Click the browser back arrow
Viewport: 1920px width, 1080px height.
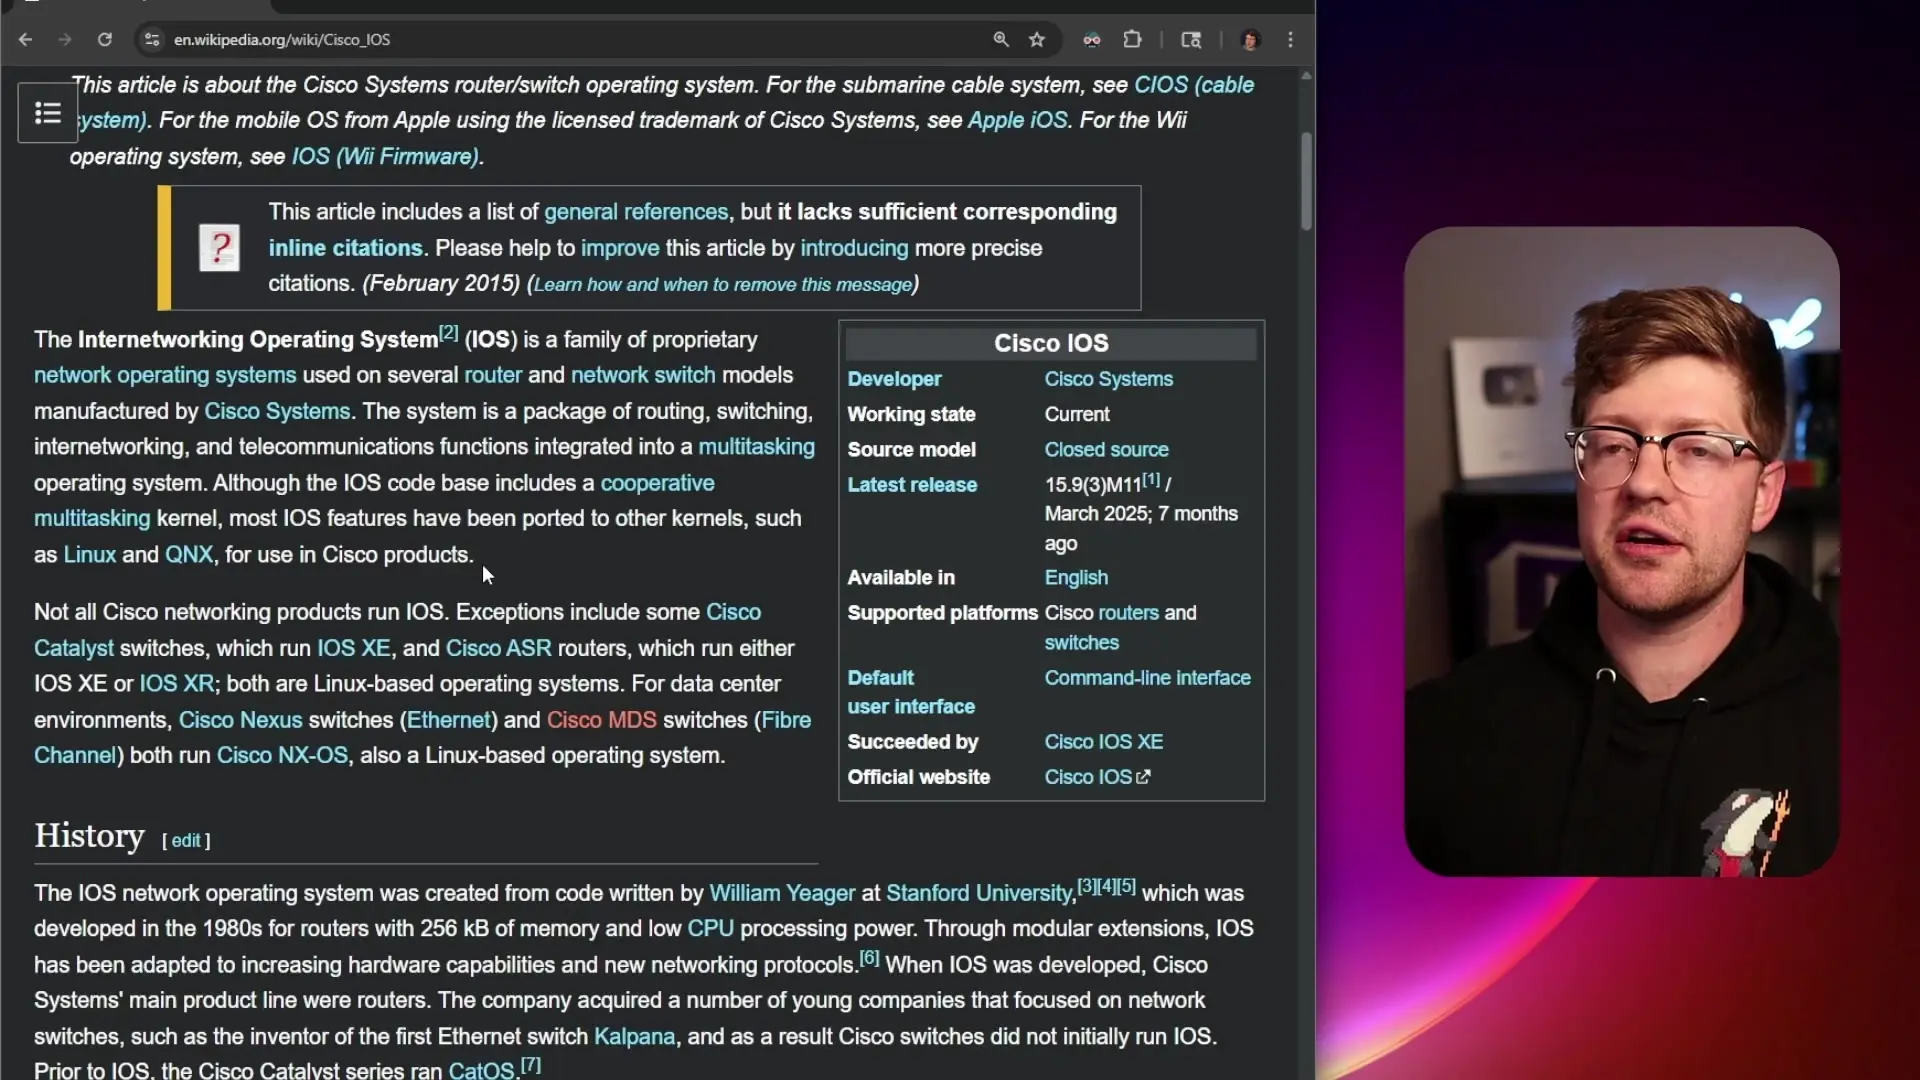(26, 40)
